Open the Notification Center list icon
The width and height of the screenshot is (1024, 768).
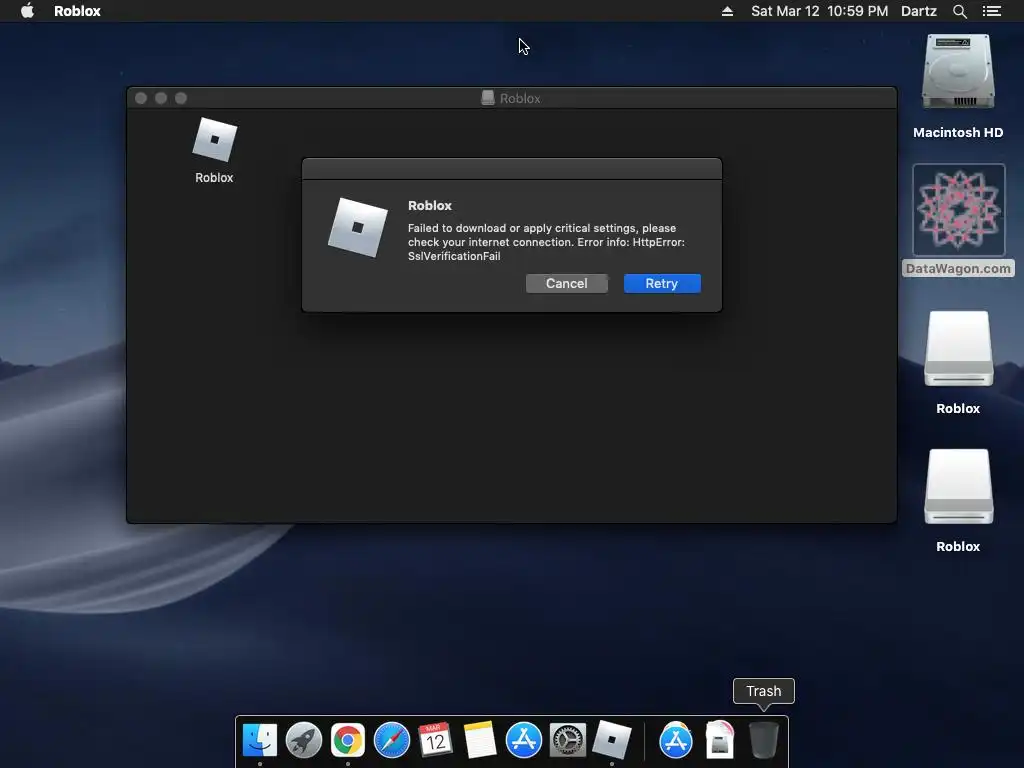pyautogui.click(x=991, y=11)
